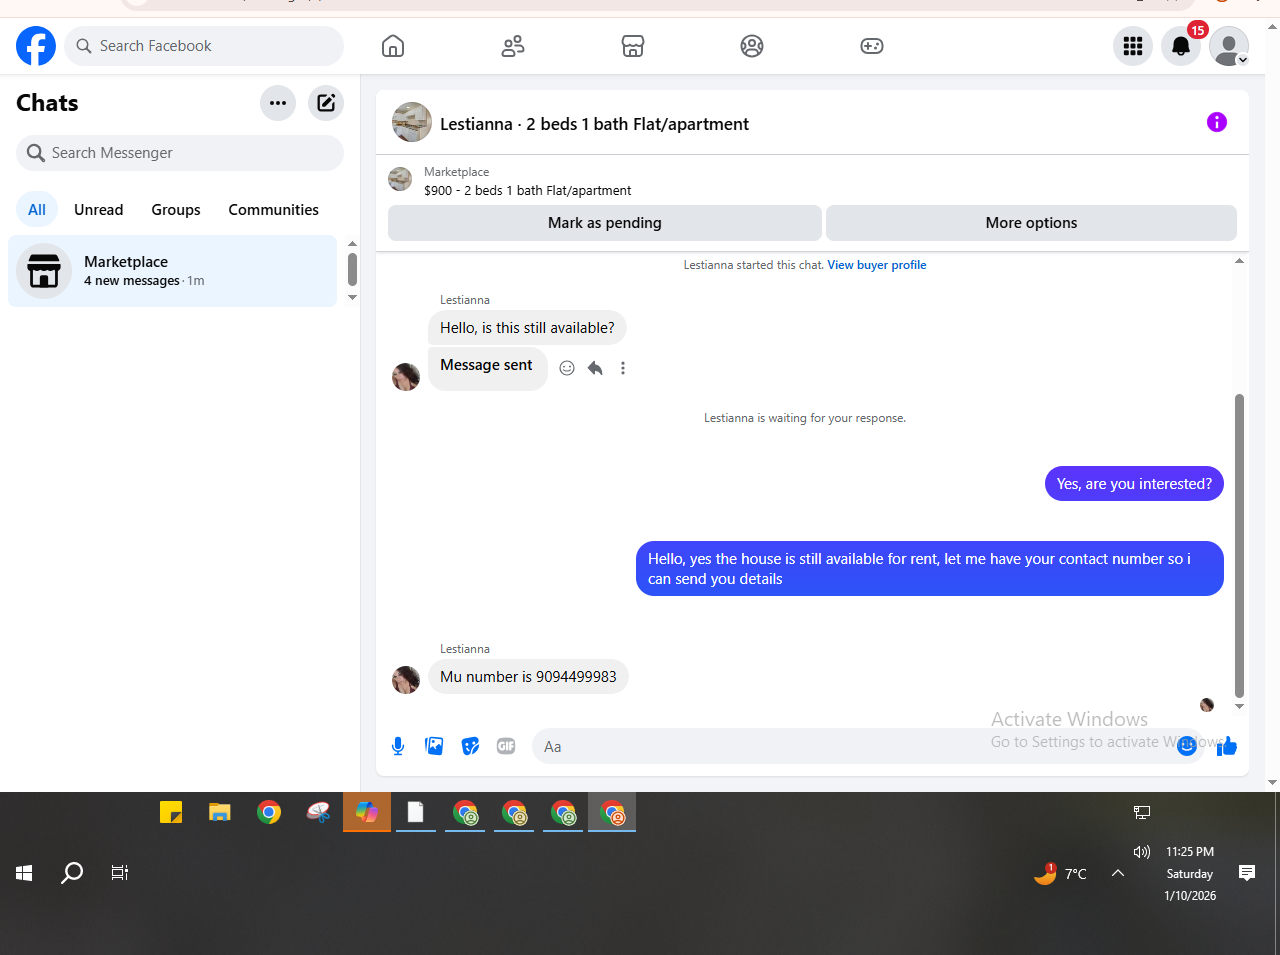
Task: Open the Facebook menu grid icon
Action: [1133, 46]
